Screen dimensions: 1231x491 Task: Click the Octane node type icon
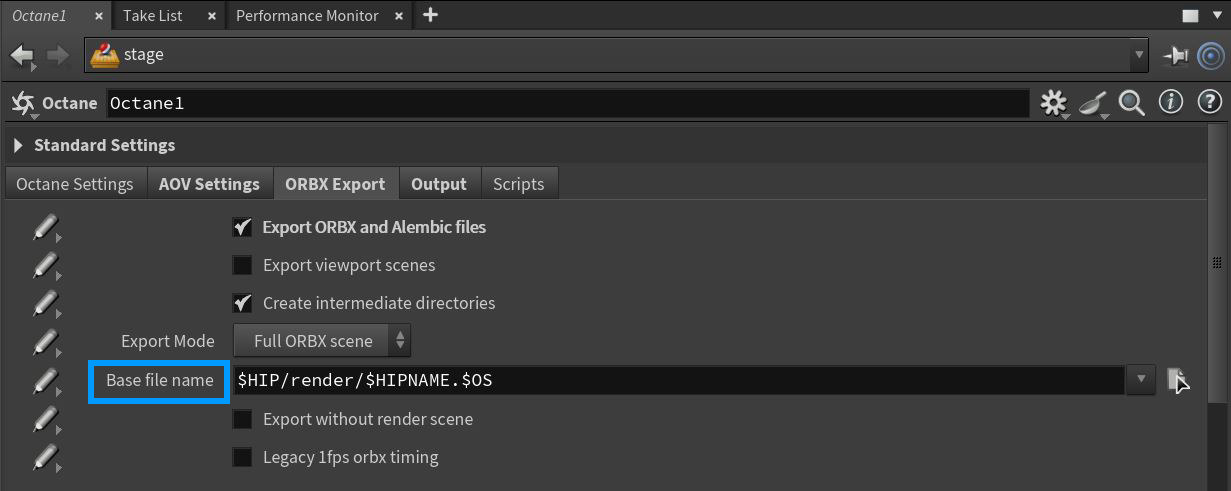pyautogui.click(x=22, y=103)
